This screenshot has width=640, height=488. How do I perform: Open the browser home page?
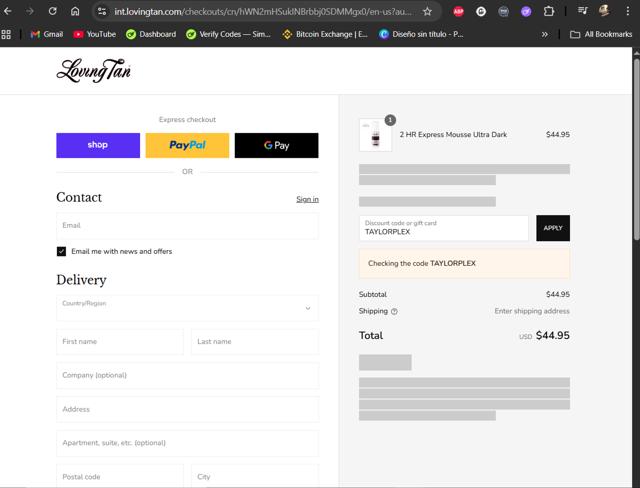[75, 11]
